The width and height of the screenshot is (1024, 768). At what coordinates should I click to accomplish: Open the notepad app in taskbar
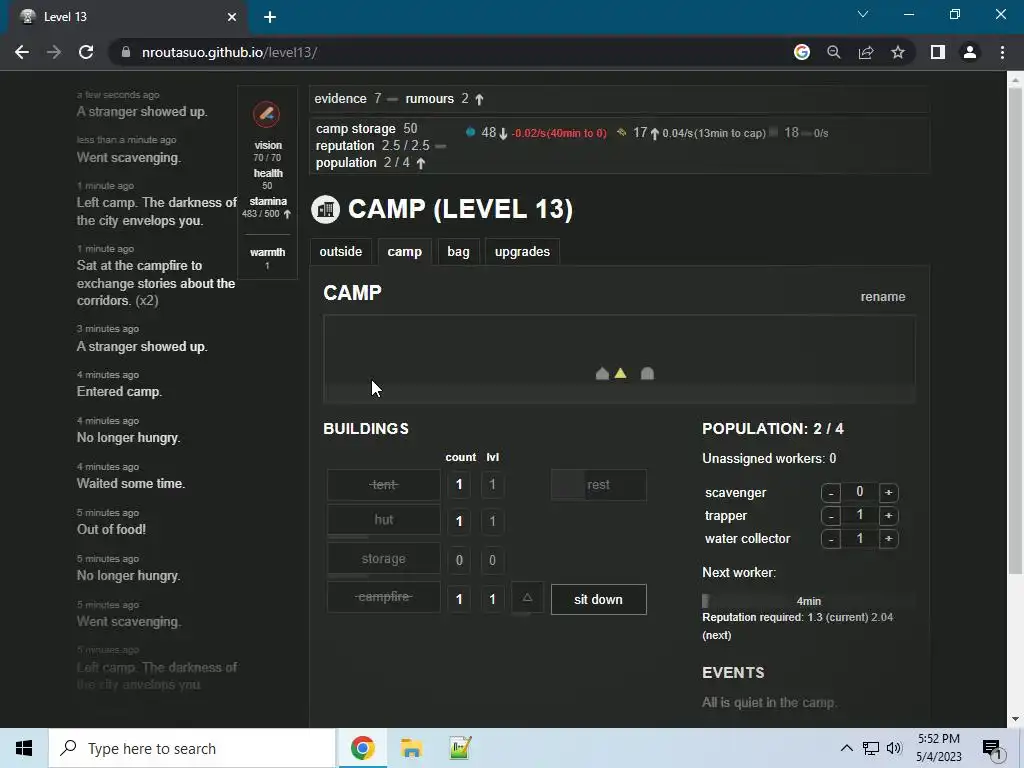(460, 748)
